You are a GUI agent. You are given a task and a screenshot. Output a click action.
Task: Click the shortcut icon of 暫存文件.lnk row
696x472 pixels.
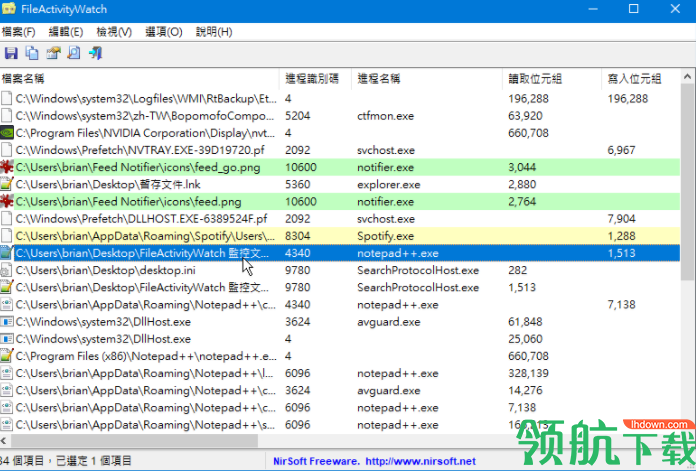point(7,184)
